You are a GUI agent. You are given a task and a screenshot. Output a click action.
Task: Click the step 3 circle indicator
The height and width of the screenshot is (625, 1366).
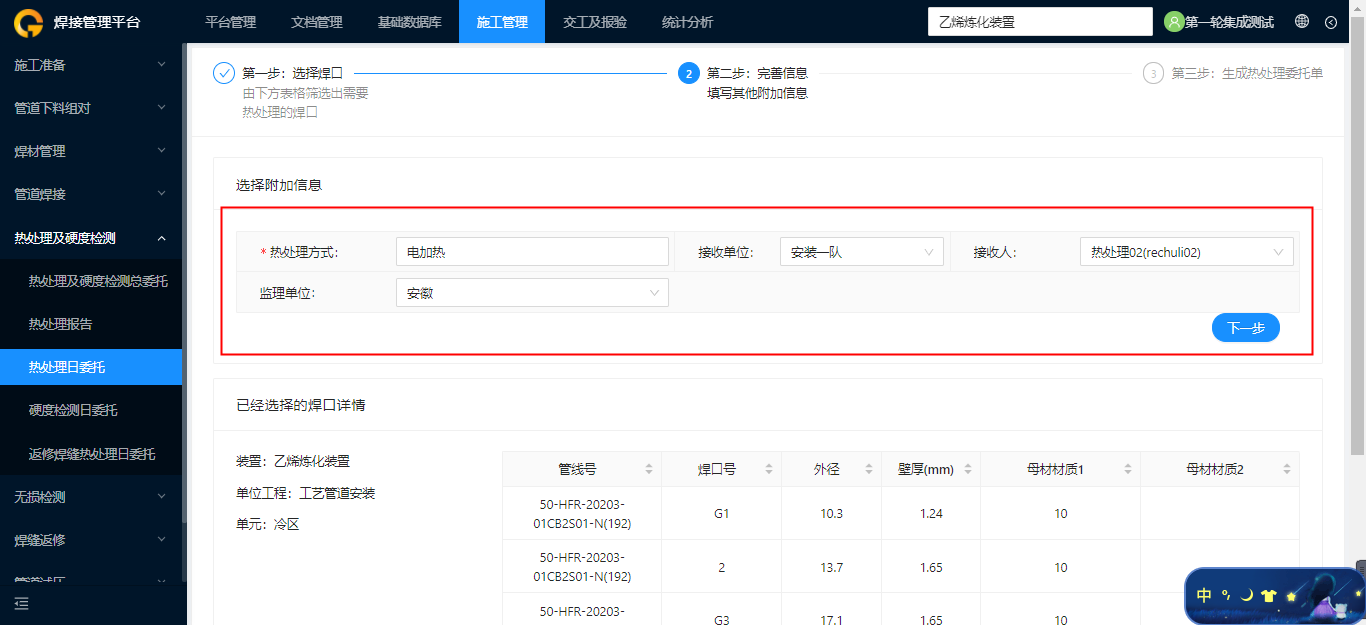(1153, 73)
